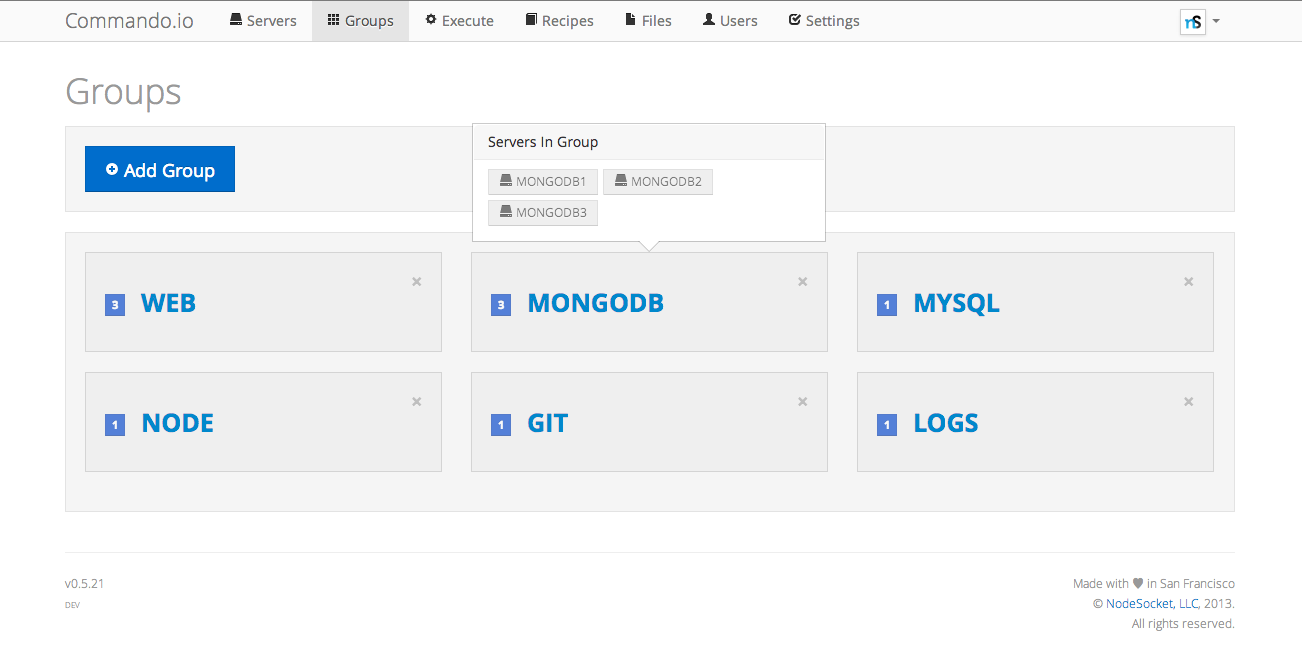
Task: Delete the LOGS group with its X
Action: click(x=1189, y=402)
